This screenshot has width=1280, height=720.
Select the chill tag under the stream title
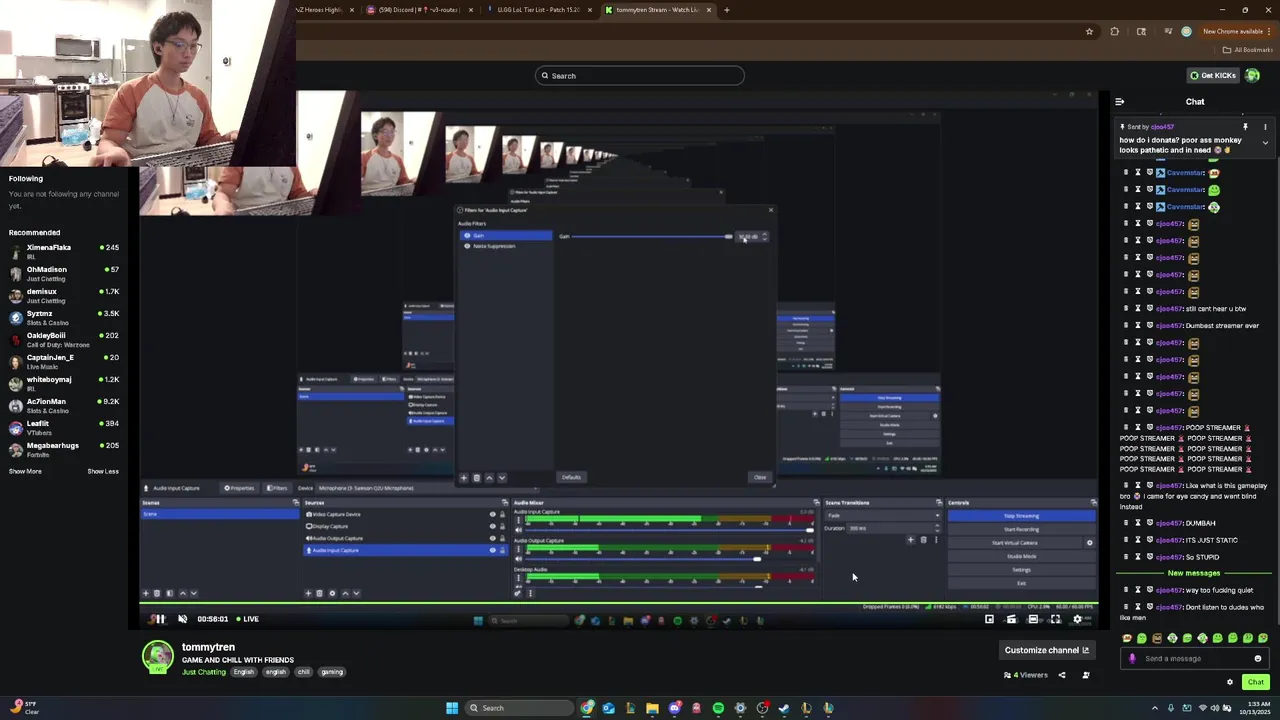pos(303,672)
